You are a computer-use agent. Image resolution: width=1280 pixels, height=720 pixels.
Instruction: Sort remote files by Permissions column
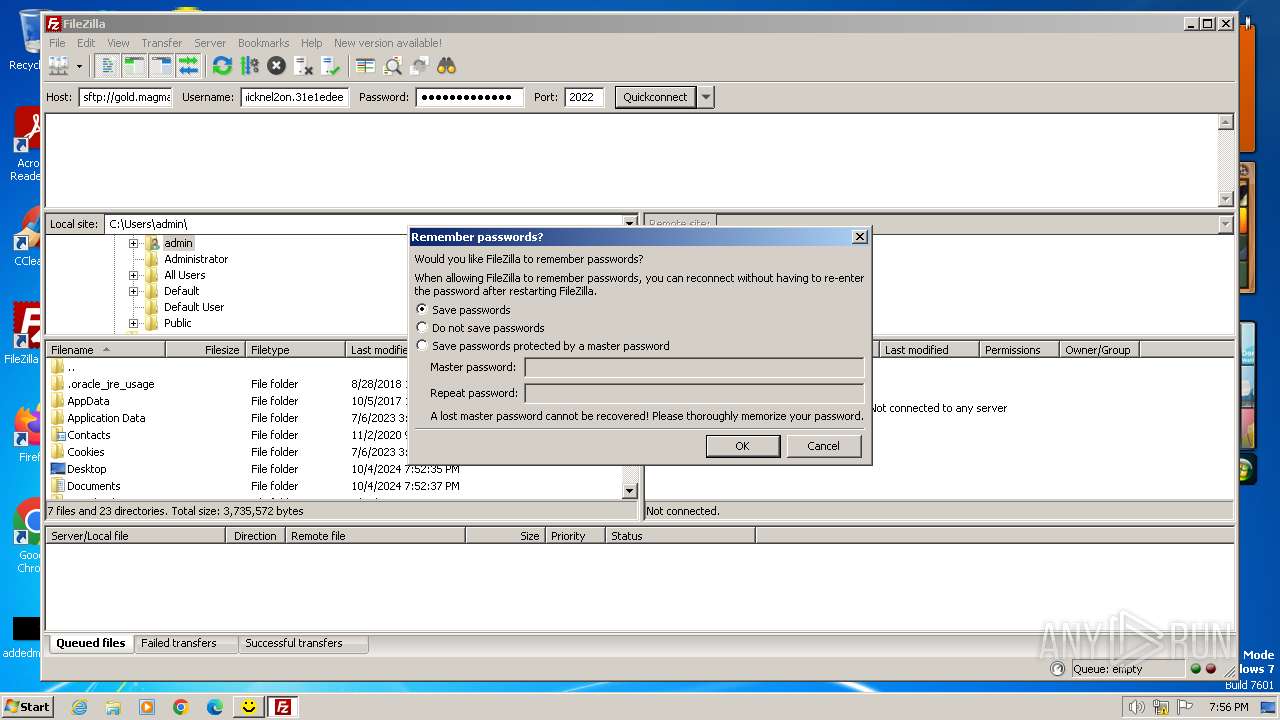click(1019, 350)
